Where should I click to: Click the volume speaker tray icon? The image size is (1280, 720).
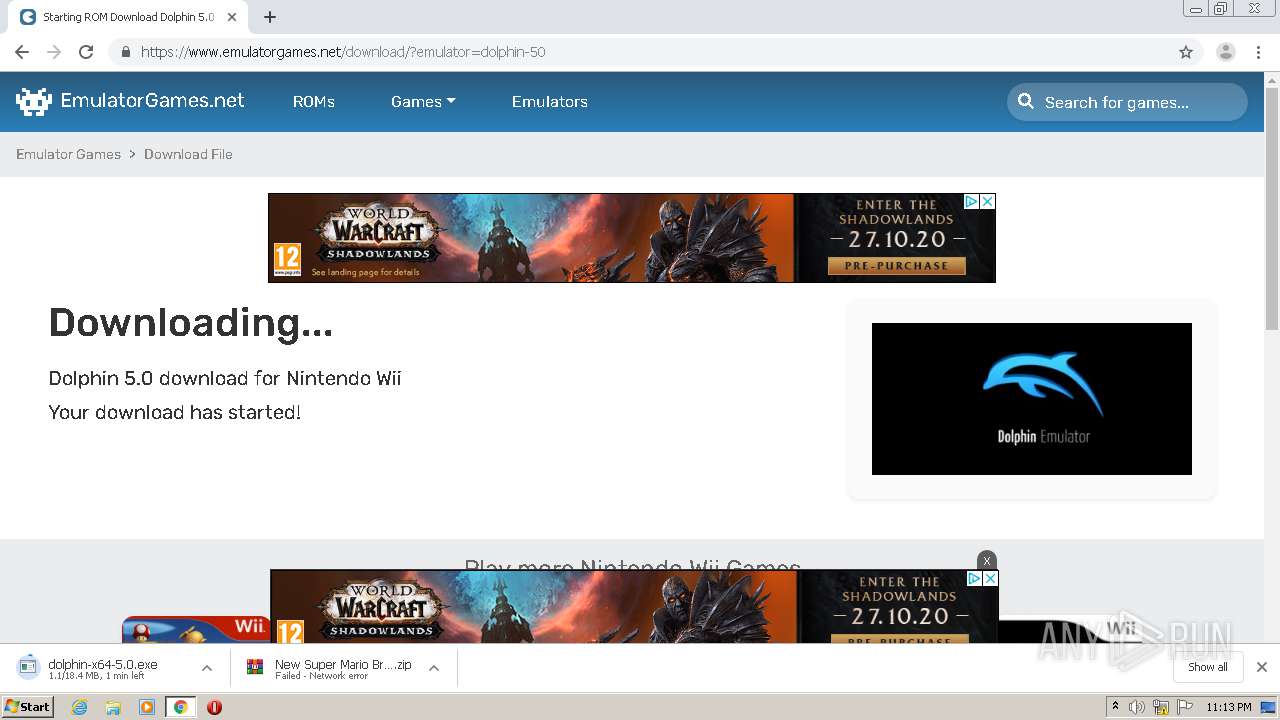(x=1137, y=707)
